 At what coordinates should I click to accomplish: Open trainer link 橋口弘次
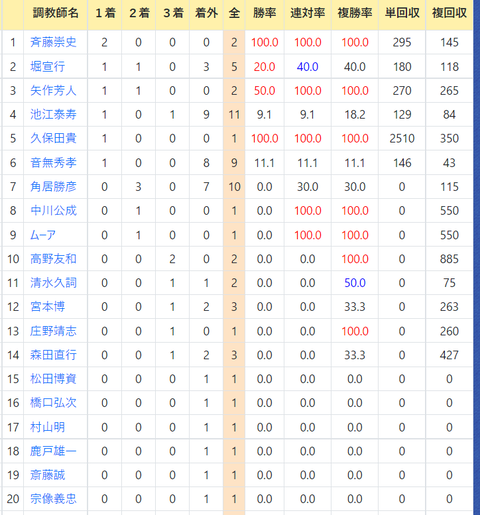point(53,403)
